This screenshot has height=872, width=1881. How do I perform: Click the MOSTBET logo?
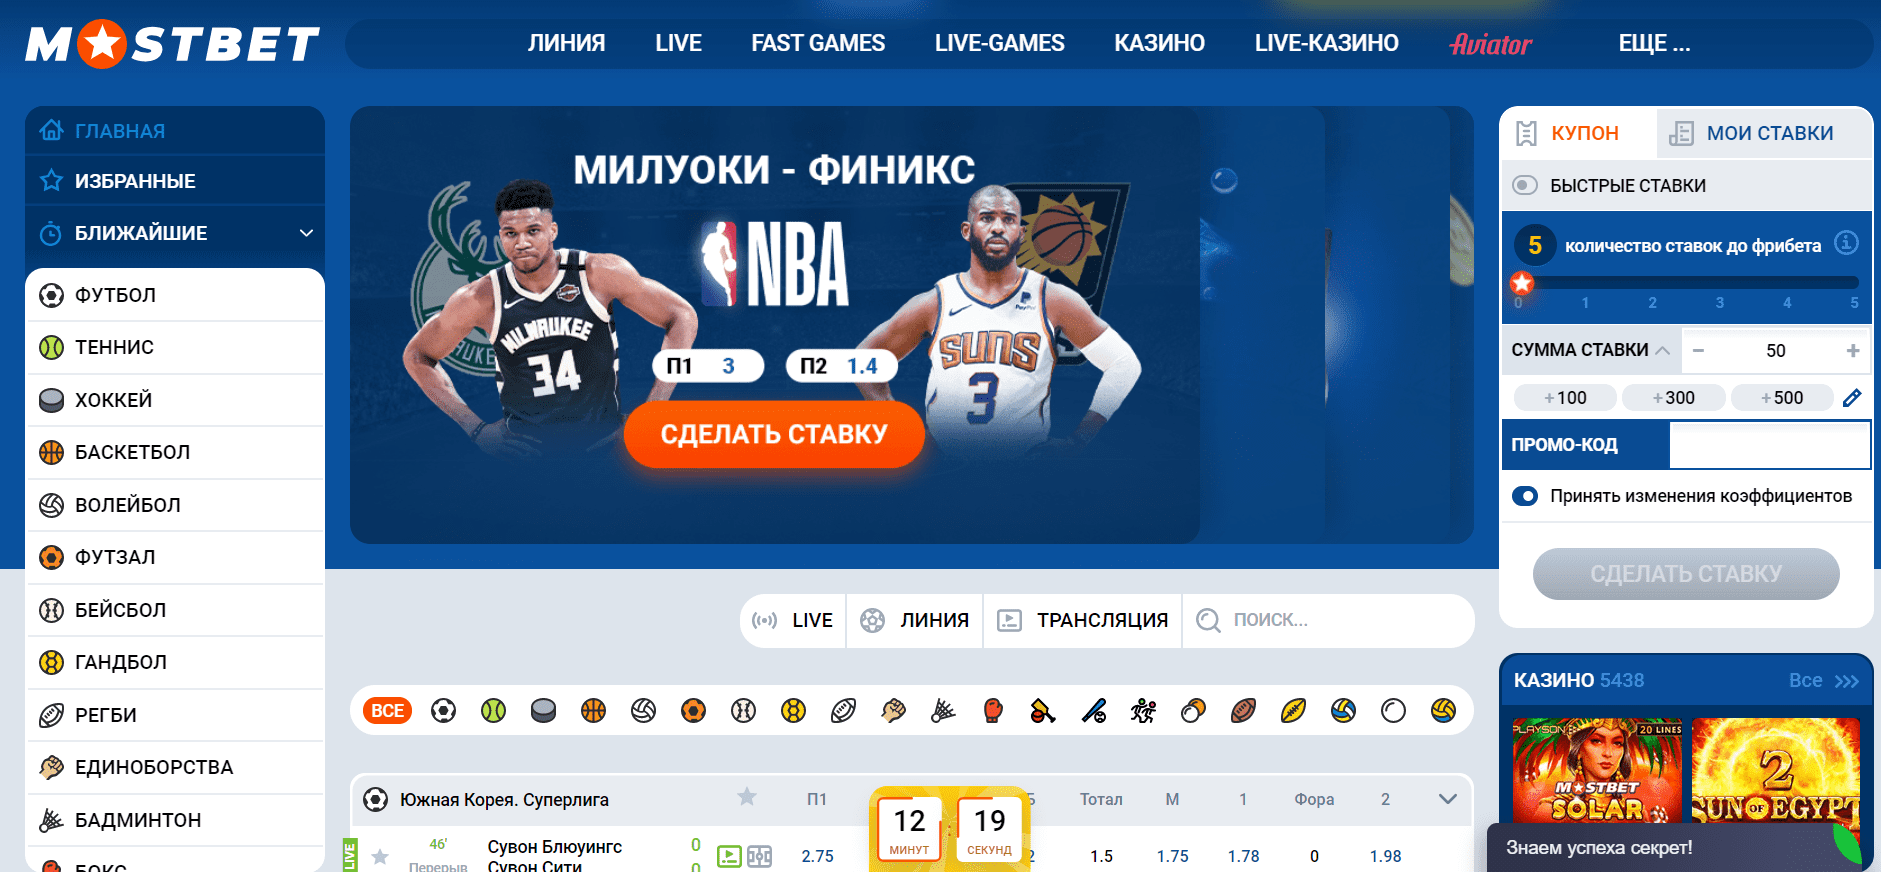pyautogui.click(x=172, y=44)
